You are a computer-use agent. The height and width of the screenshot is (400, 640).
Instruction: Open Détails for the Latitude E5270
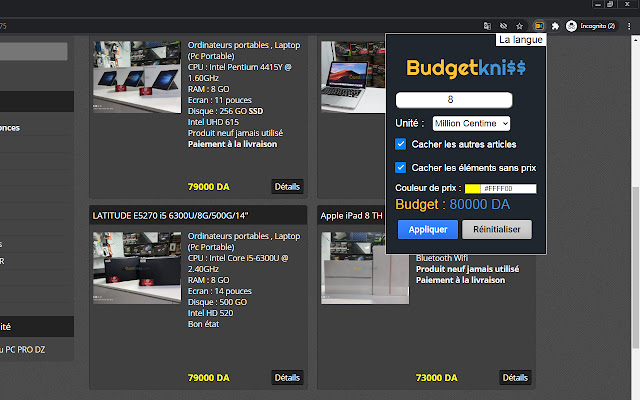(x=287, y=378)
